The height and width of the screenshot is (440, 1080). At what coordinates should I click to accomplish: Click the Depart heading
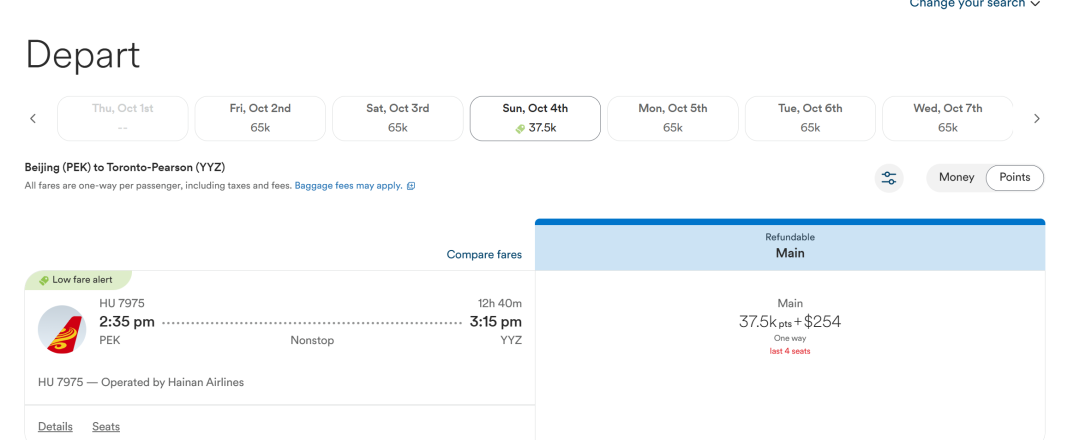tap(83, 55)
